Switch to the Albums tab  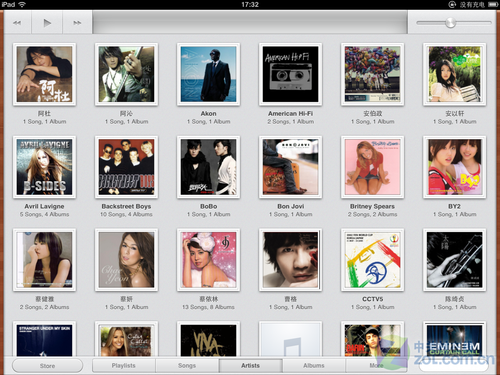click(x=314, y=365)
